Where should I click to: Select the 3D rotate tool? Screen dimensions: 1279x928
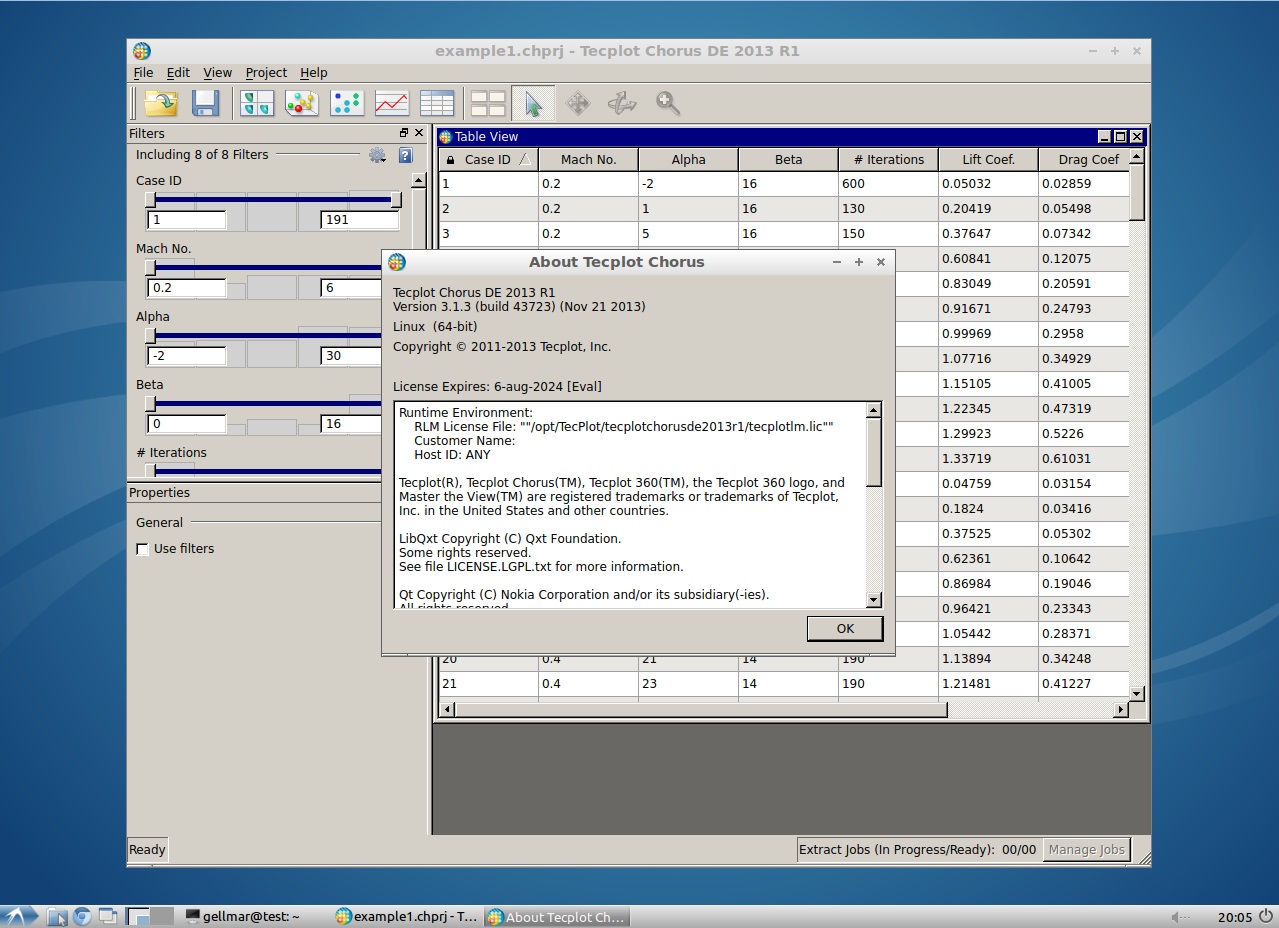[623, 103]
